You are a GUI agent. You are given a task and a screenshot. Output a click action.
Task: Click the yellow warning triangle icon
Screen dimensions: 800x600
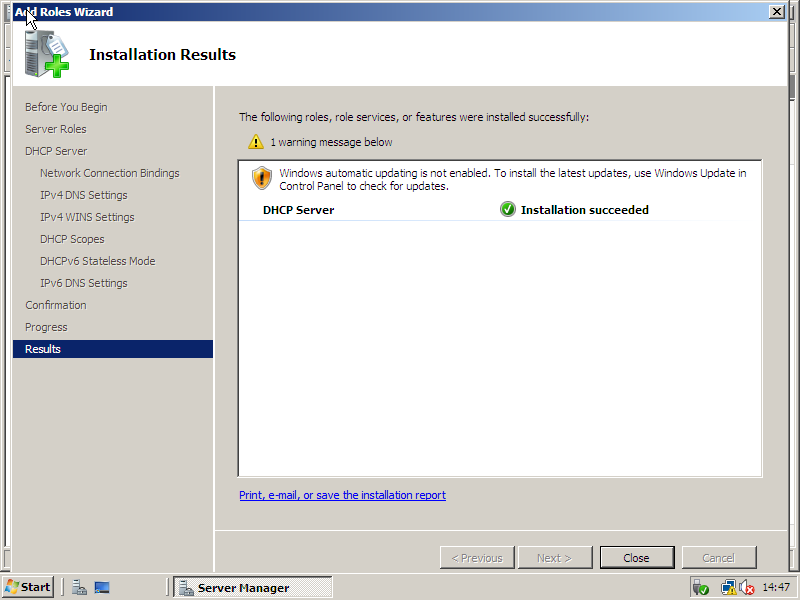[x=256, y=142]
